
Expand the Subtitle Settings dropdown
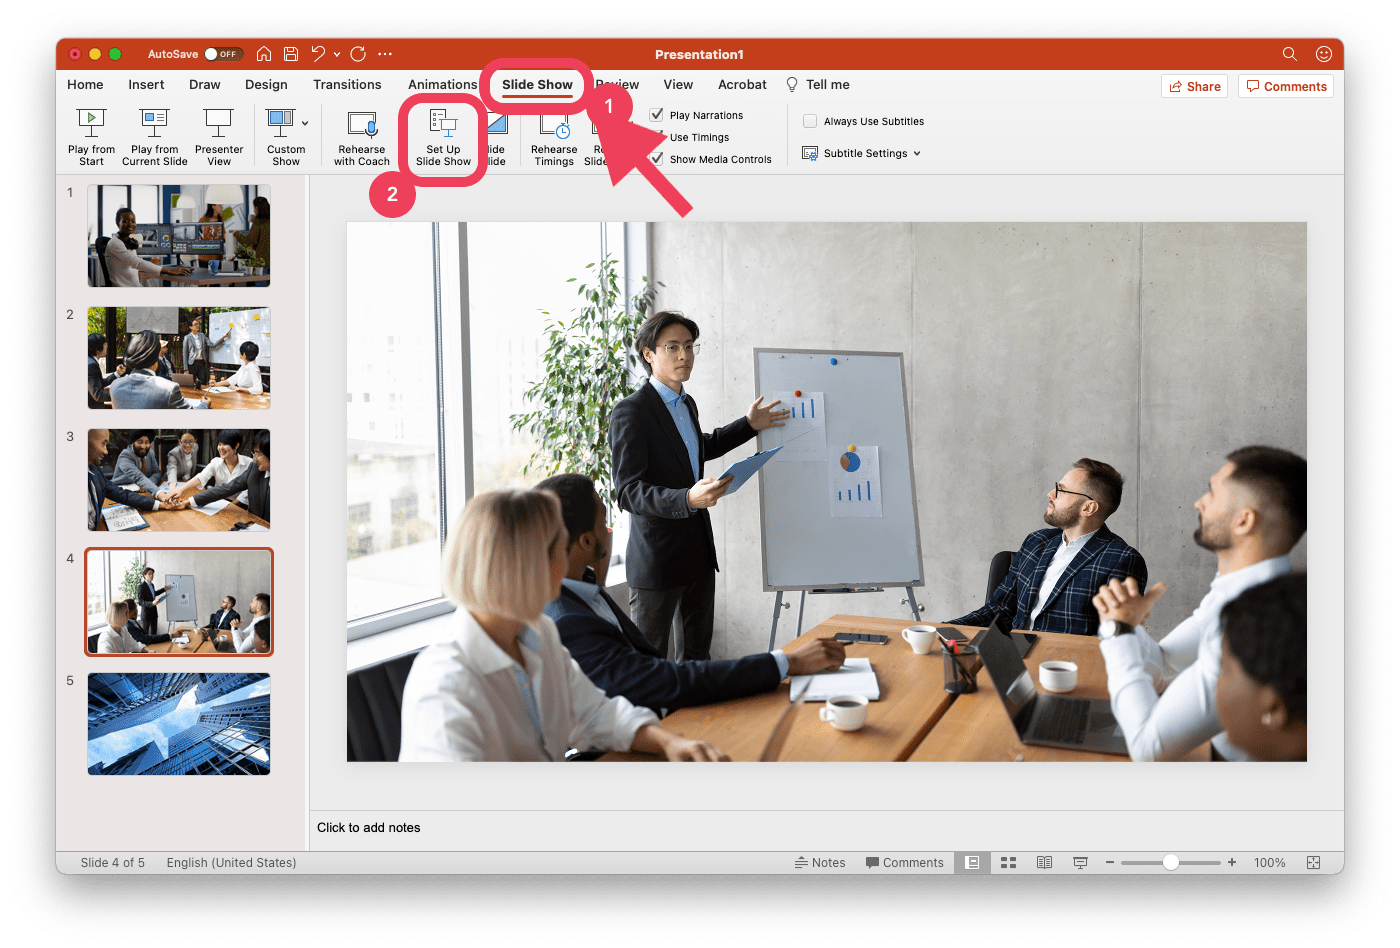(x=918, y=153)
